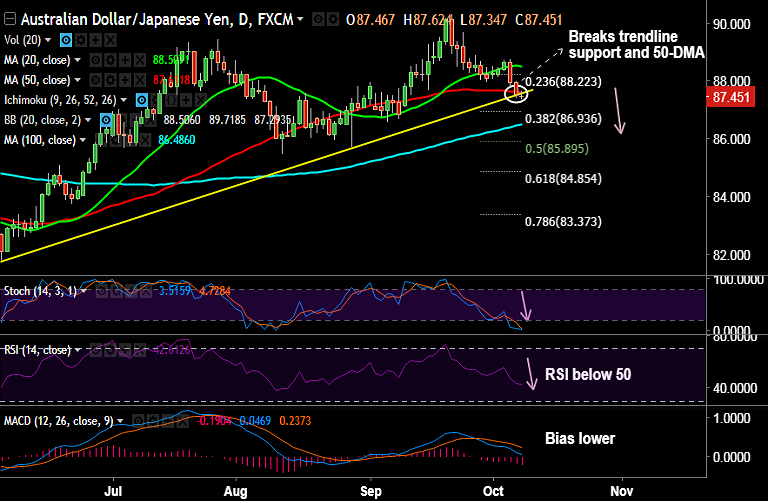Remove the Ichimoku indicator with X
Screen dimensions: 768x503
[x=201, y=100]
